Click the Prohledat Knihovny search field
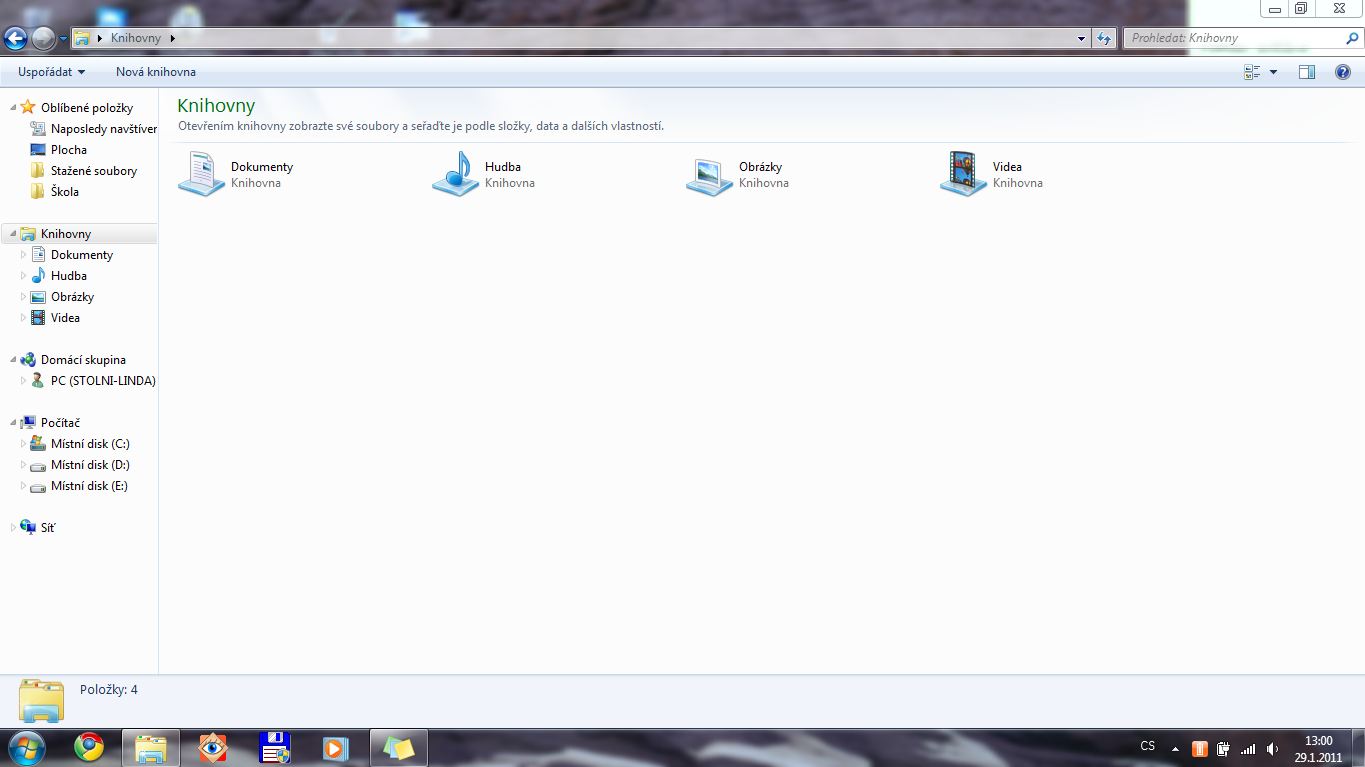The height and width of the screenshot is (767, 1365). click(x=1234, y=39)
